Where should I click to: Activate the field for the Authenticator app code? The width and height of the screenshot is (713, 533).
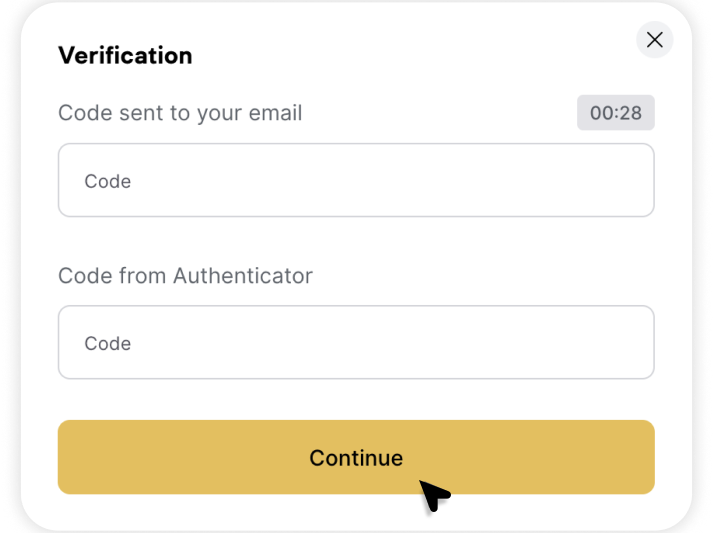point(356,343)
